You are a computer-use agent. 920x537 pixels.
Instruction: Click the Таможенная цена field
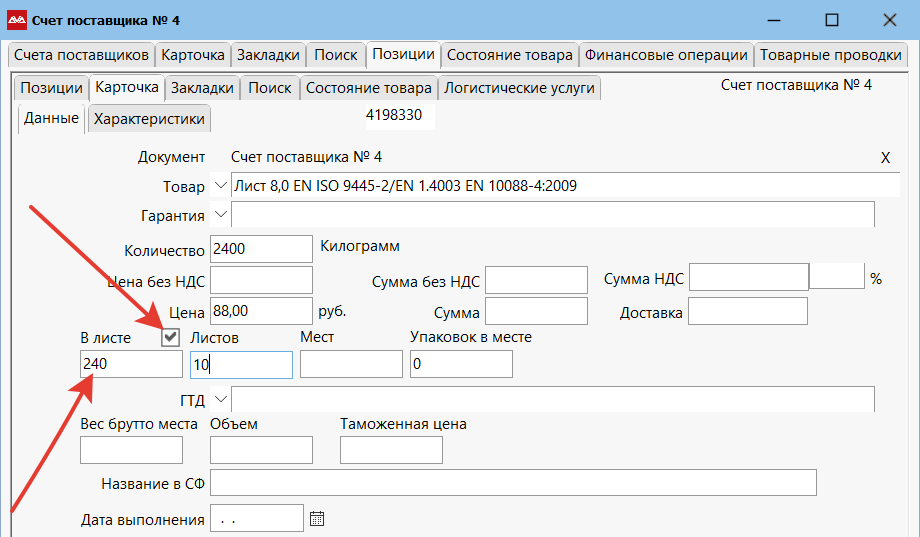(x=391, y=451)
